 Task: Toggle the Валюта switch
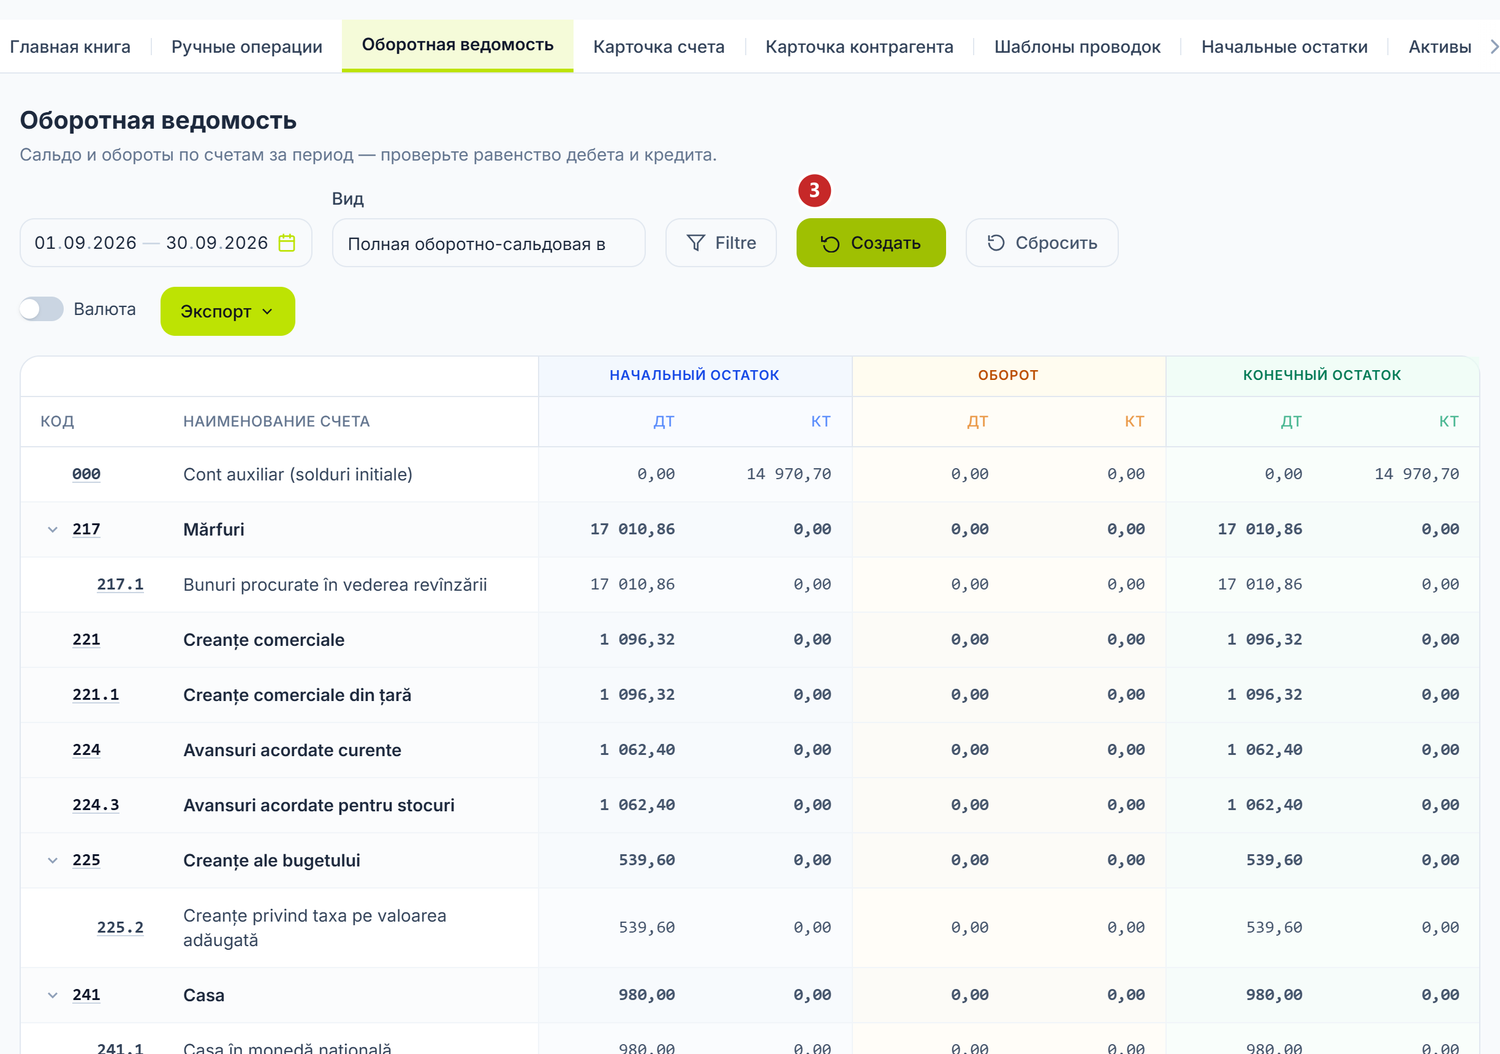tap(42, 309)
